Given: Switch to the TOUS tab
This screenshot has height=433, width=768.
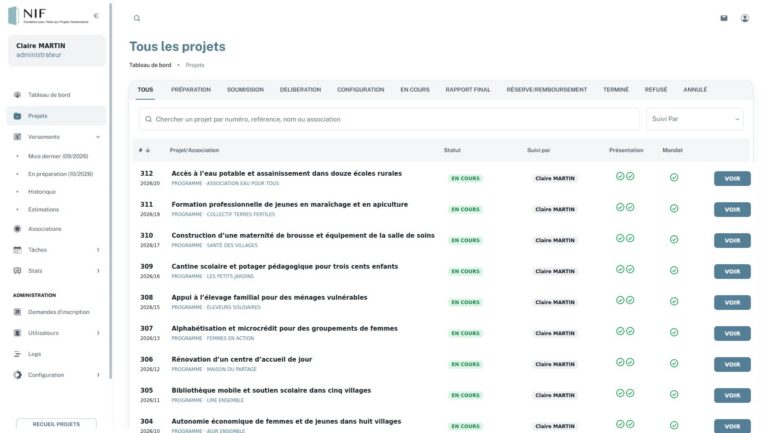Looking at the screenshot, I should coord(145,90).
